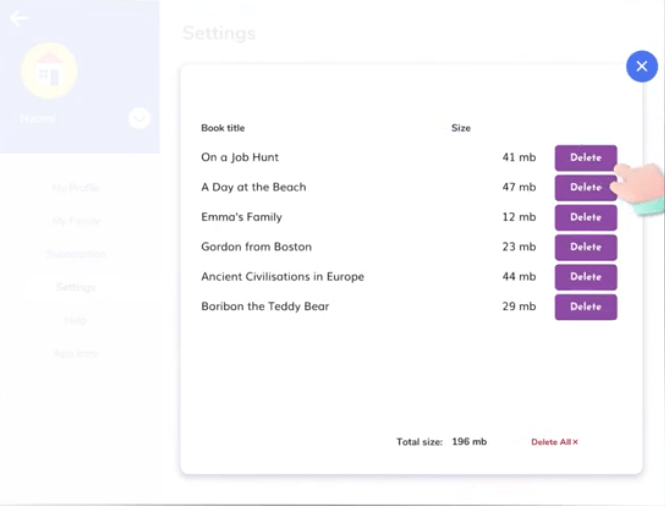Click the Book title column header
The image size is (665, 506).
(x=223, y=128)
